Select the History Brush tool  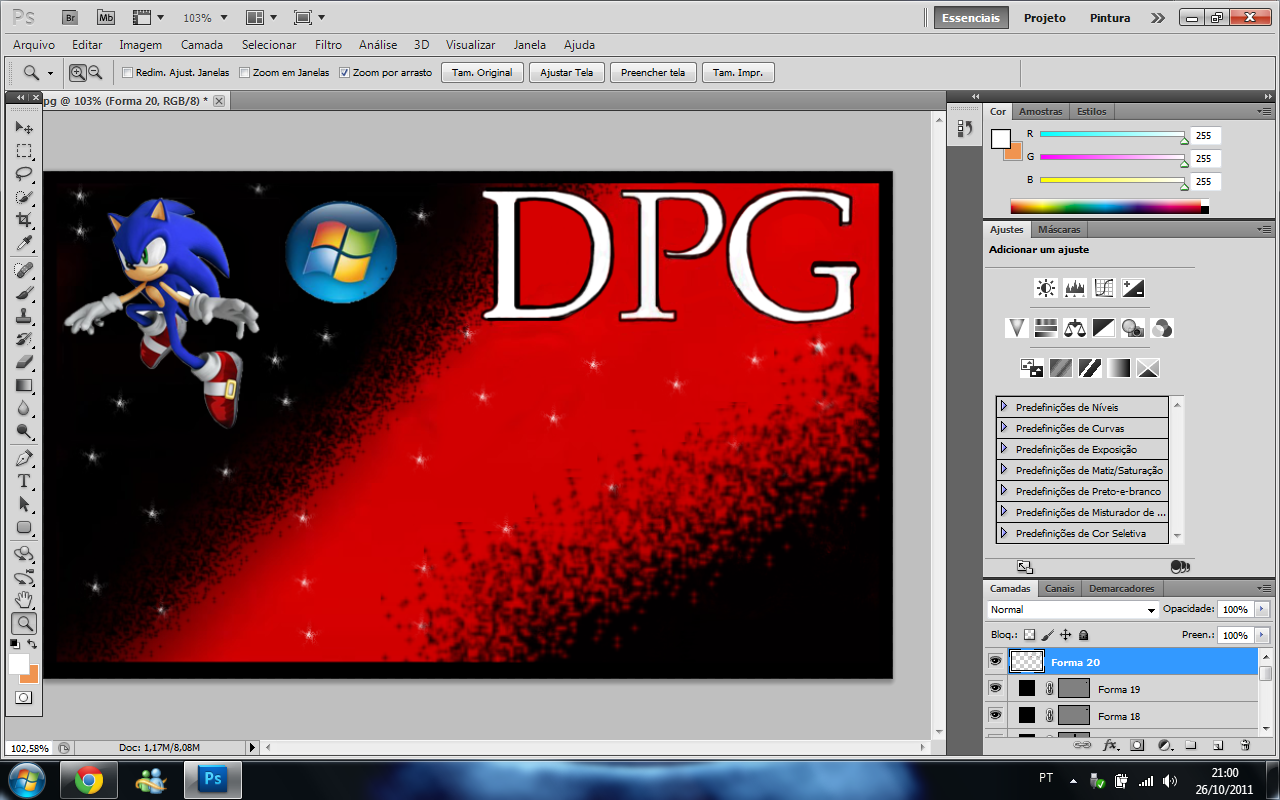(x=24, y=339)
